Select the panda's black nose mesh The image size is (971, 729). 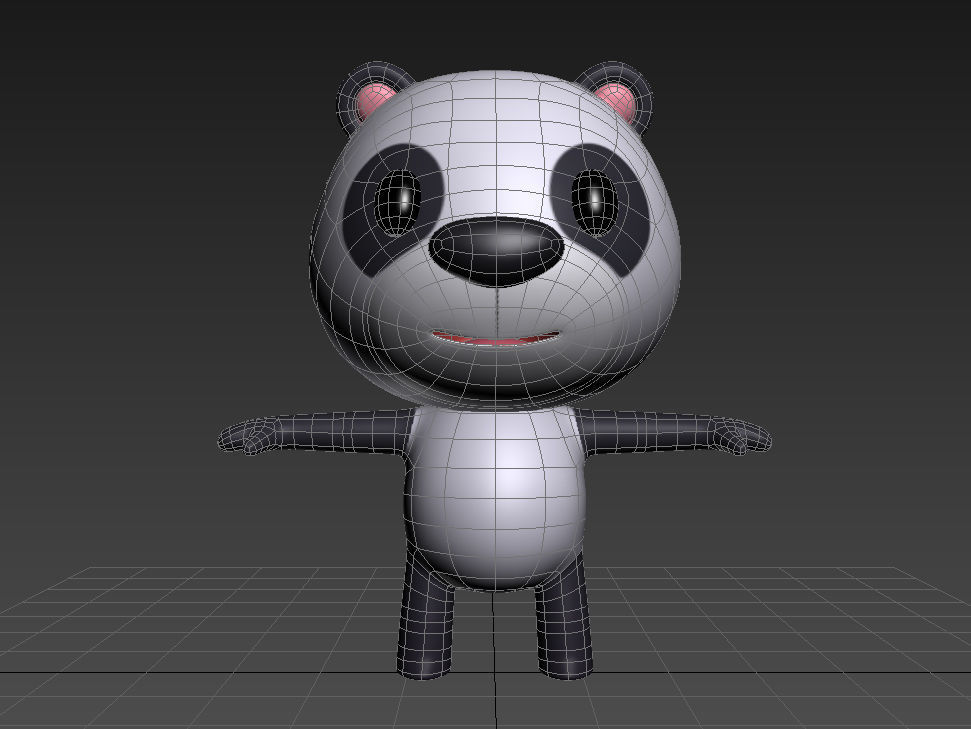pyautogui.click(x=497, y=251)
